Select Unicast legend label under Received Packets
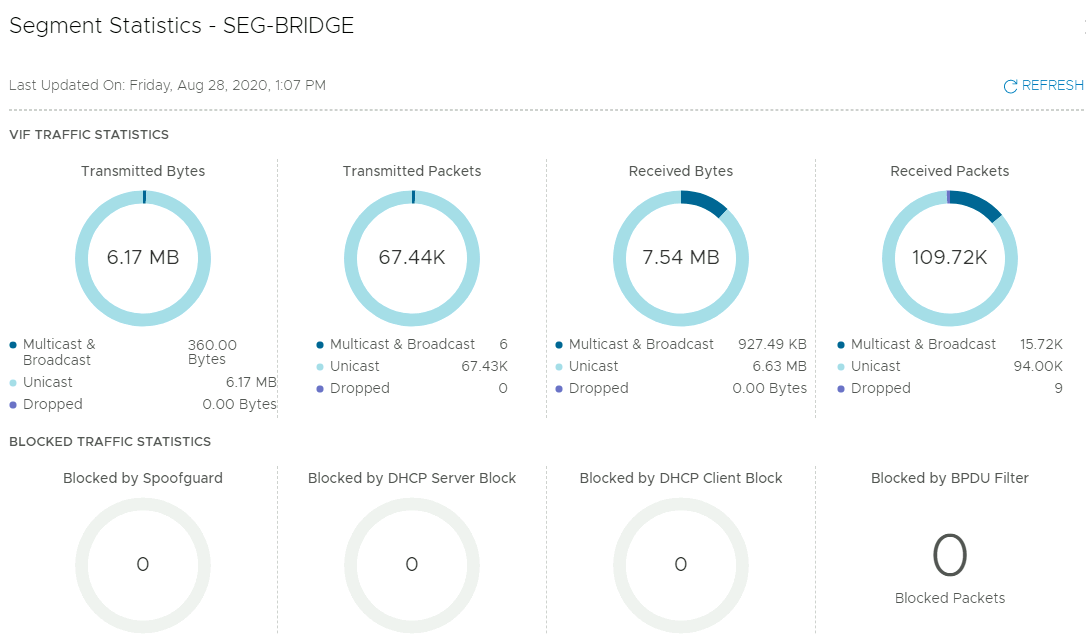Screen dimensions: 1086x642 click(x=875, y=366)
